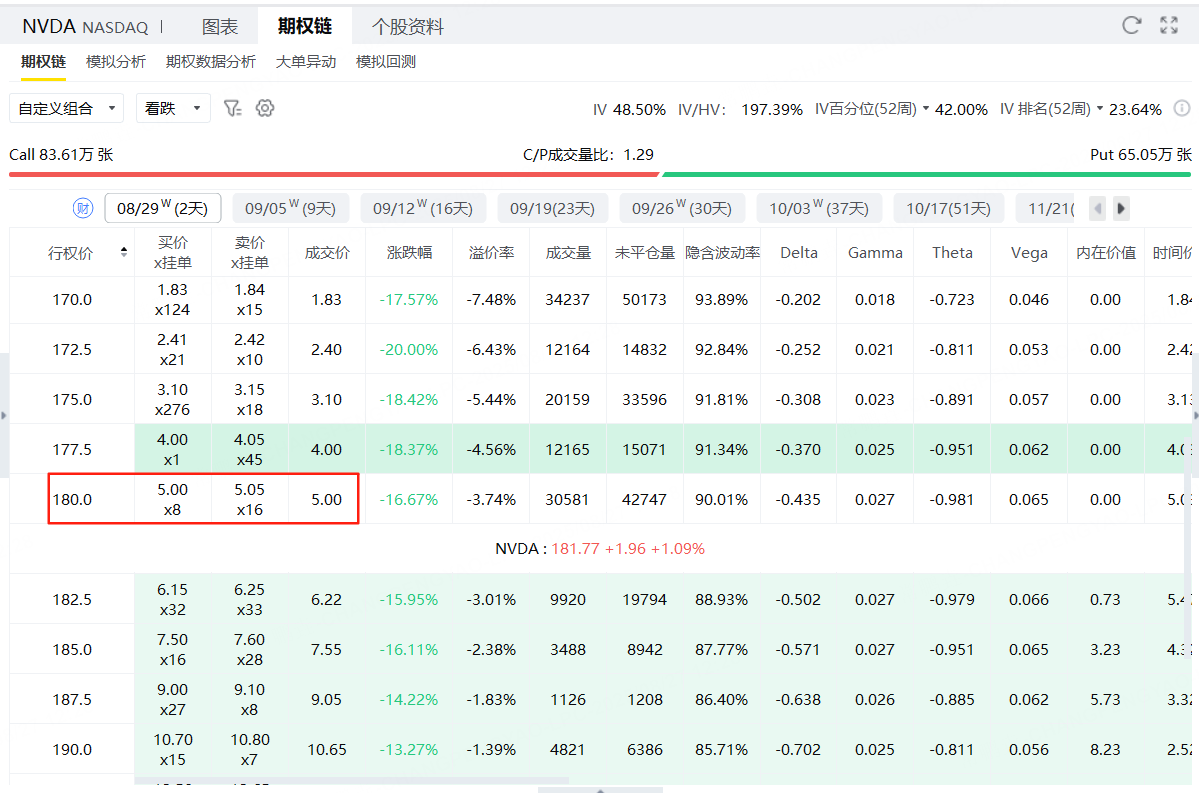Open the option filter funnel icon
The height and width of the screenshot is (793, 1199).
[232, 108]
